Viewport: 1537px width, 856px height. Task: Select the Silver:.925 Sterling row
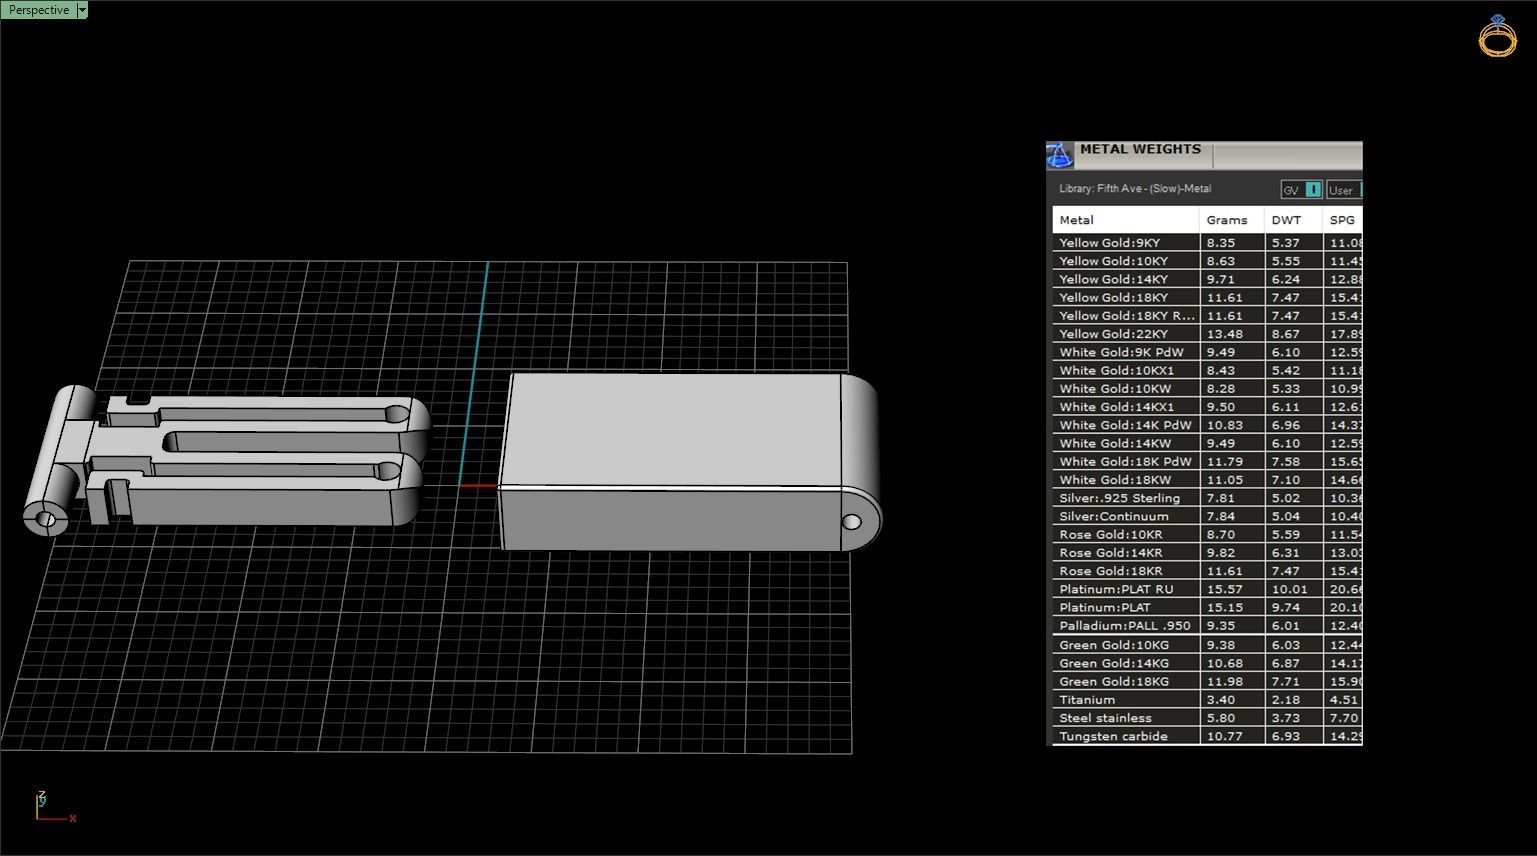coord(1207,498)
